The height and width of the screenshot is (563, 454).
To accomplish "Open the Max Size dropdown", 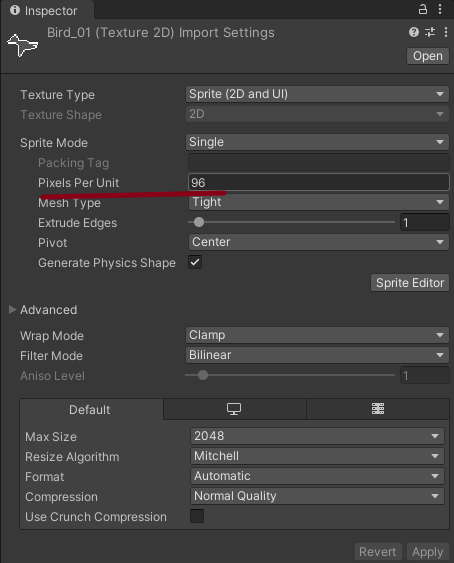I will 317,436.
